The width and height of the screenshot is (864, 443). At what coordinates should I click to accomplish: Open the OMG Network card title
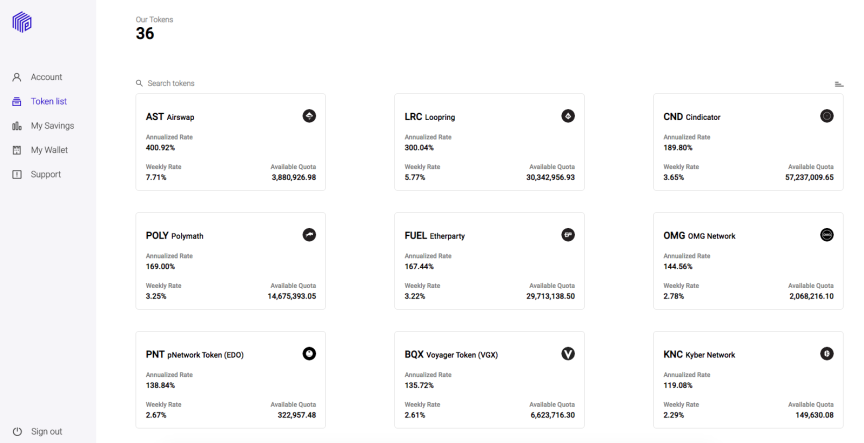(699, 236)
